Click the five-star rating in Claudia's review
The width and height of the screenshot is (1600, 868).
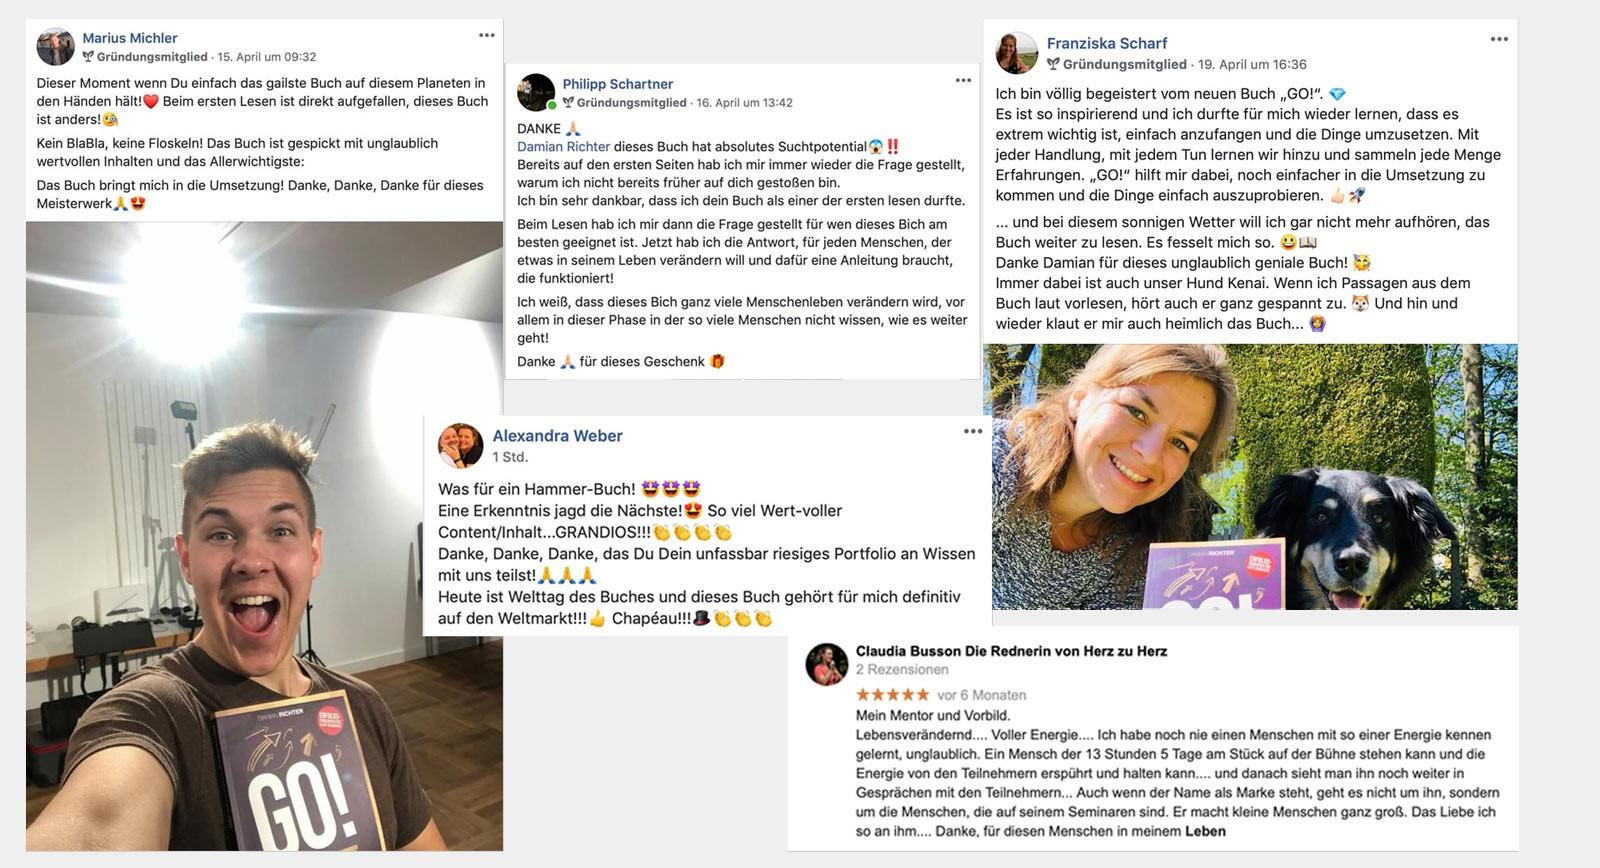tap(892, 694)
